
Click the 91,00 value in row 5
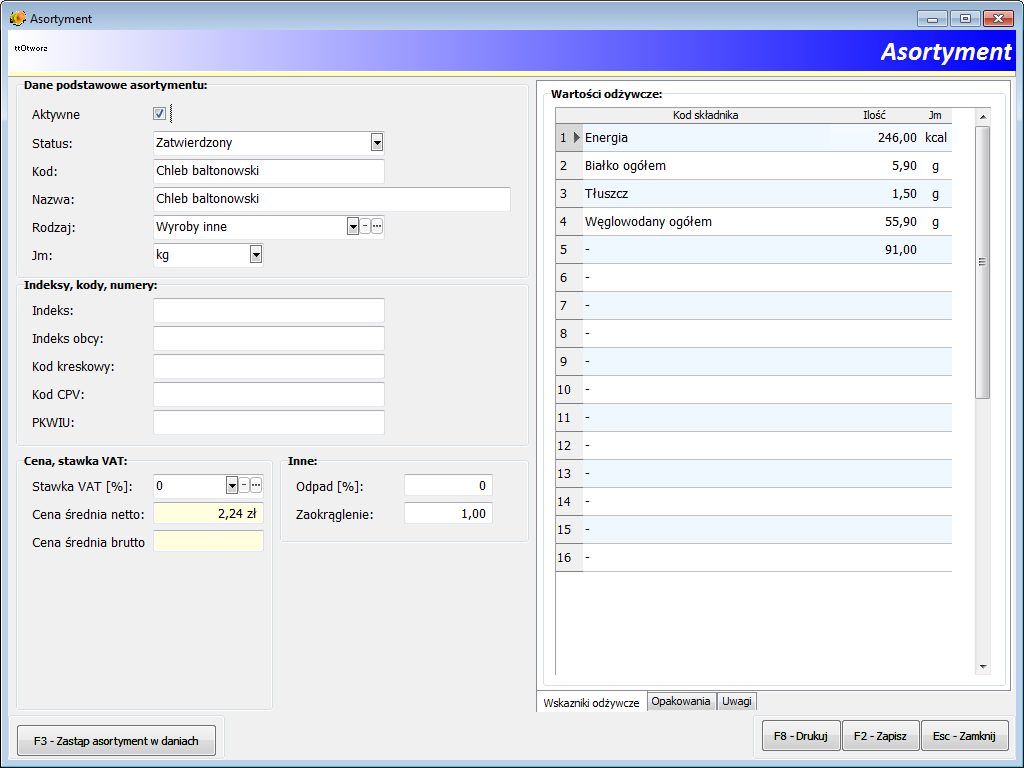click(x=901, y=249)
